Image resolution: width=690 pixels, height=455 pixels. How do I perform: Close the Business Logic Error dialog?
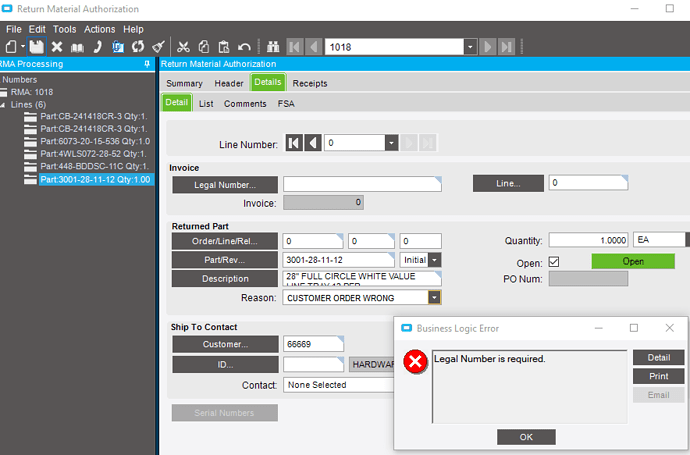pyautogui.click(x=669, y=328)
